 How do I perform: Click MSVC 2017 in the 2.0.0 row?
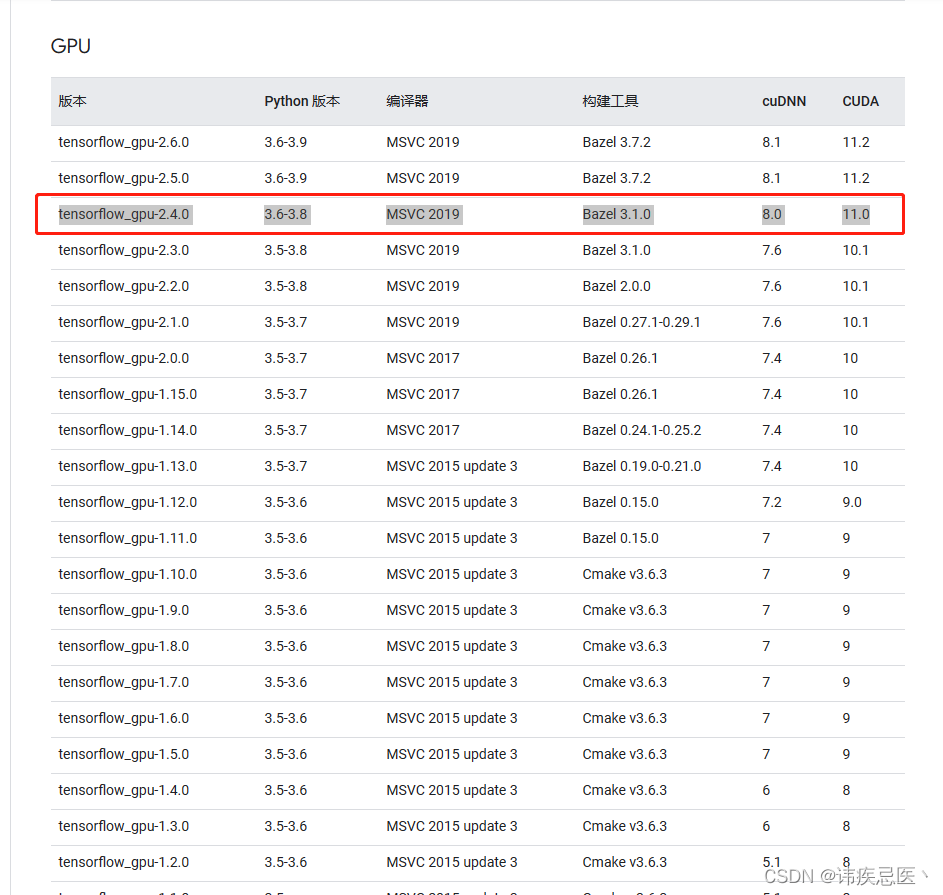(x=423, y=358)
